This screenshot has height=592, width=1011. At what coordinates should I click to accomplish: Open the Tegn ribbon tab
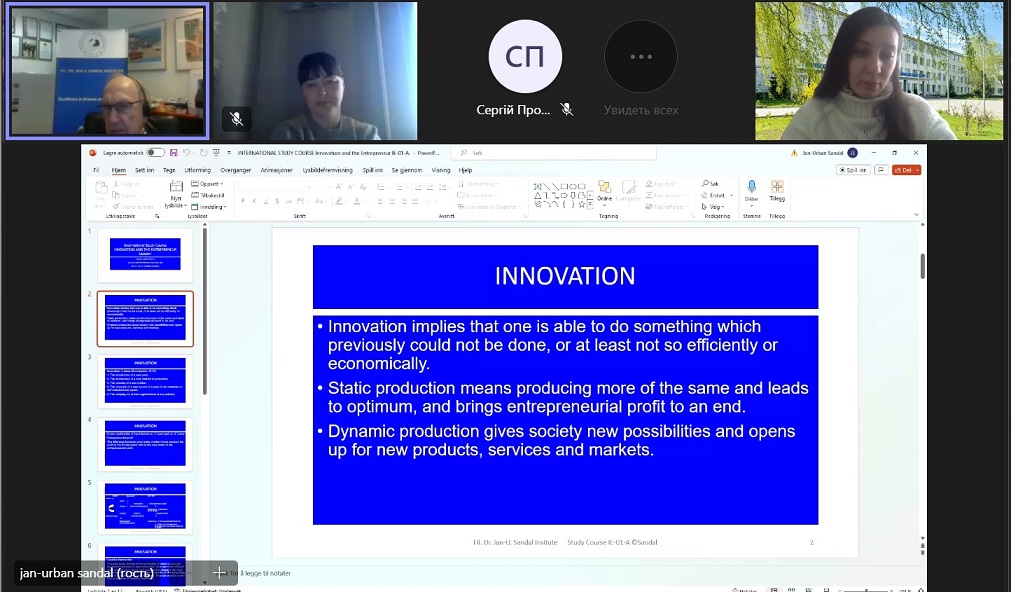[x=169, y=170]
